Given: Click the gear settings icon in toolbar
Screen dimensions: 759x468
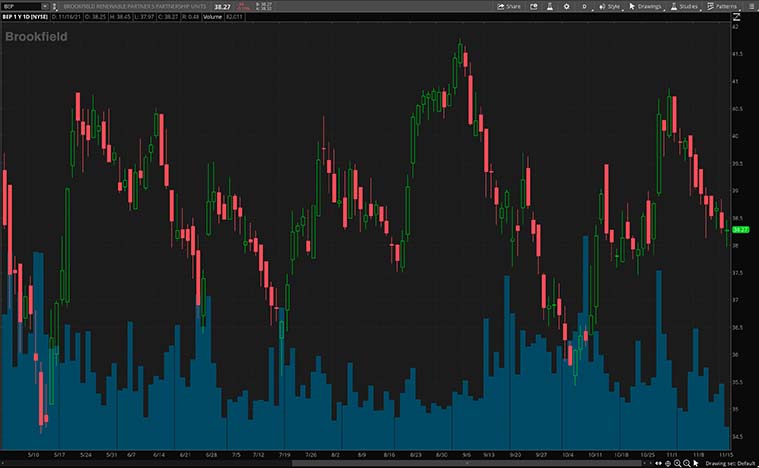Looking at the screenshot, I should pyautogui.click(x=568, y=6).
